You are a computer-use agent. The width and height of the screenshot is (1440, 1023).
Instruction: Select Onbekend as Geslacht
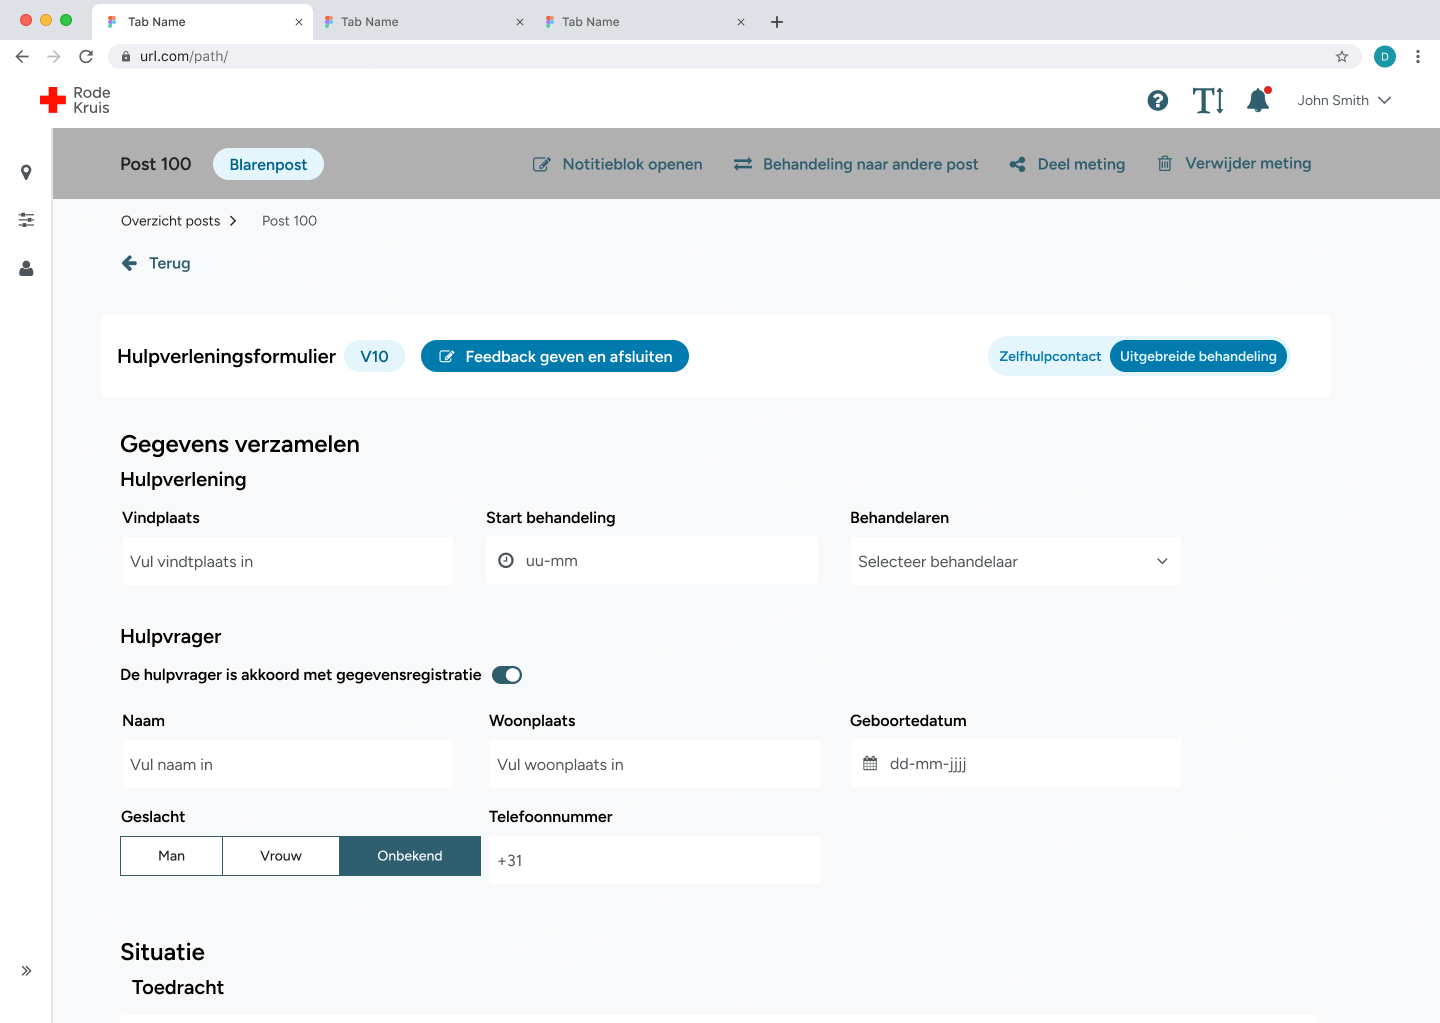point(410,856)
